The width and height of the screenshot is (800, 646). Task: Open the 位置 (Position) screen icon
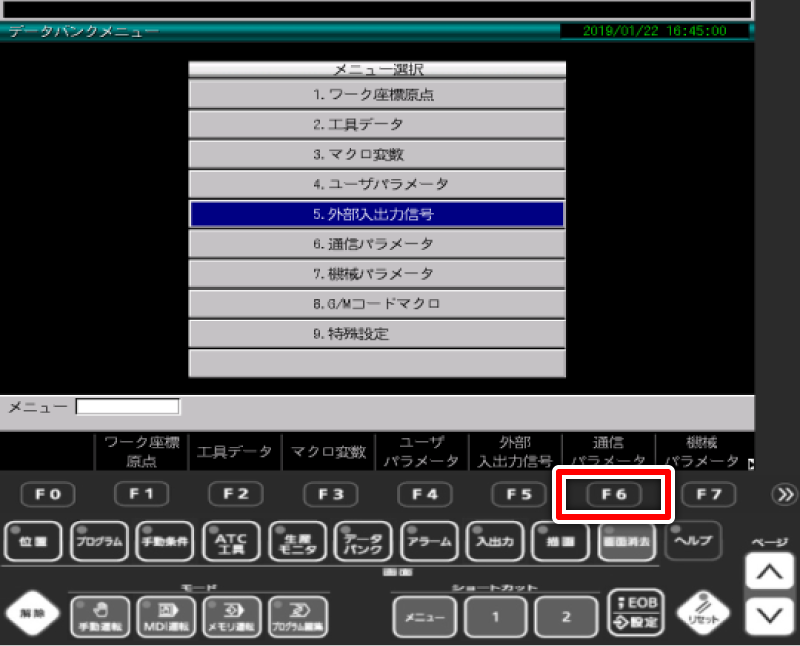tap(33, 541)
